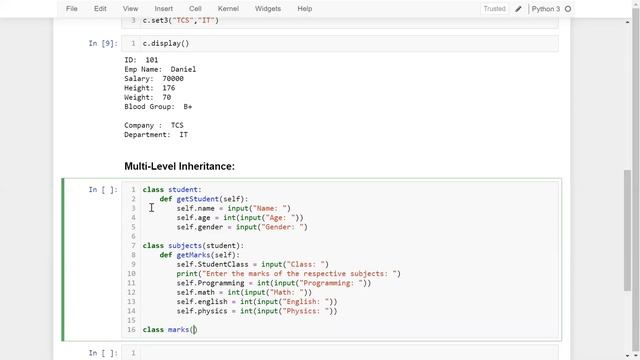Click the 'Height: 176' output line
Viewport: 640px width, 360px height.
coord(149,88)
